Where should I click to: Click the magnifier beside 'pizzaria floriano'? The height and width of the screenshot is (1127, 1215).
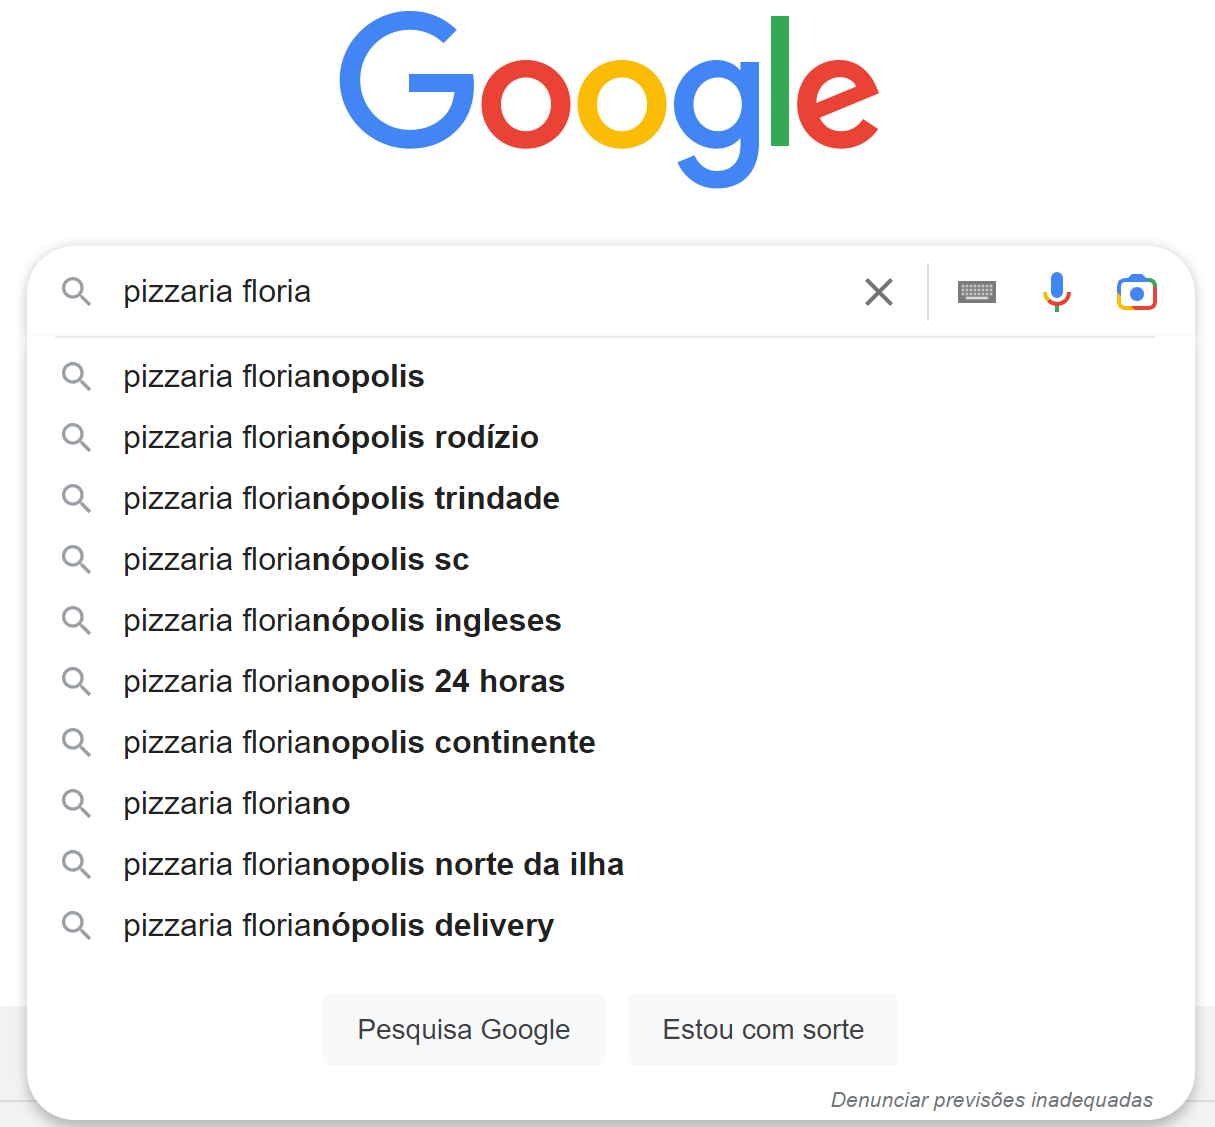click(x=77, y=803)
